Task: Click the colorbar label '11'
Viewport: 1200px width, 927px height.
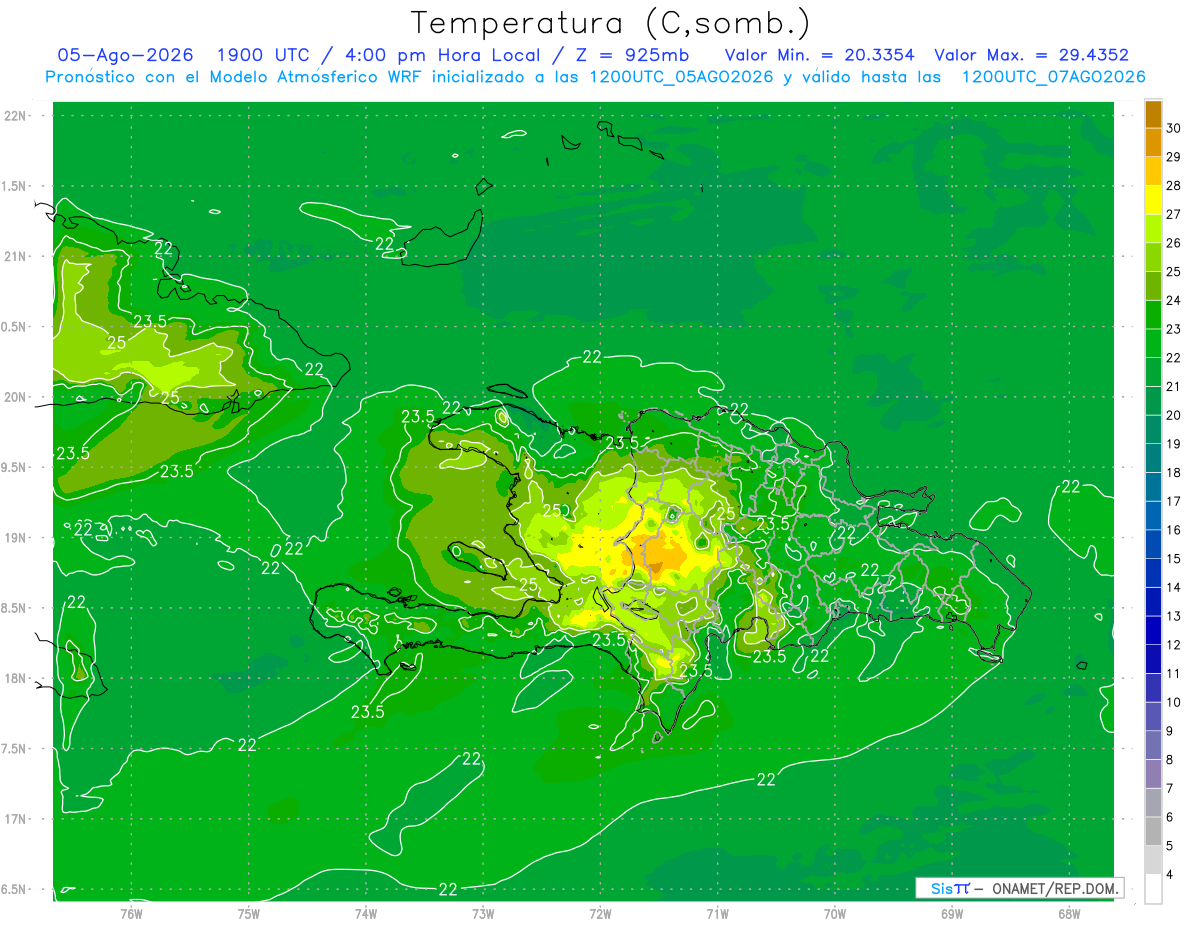Action: [x=1174, y=674]
